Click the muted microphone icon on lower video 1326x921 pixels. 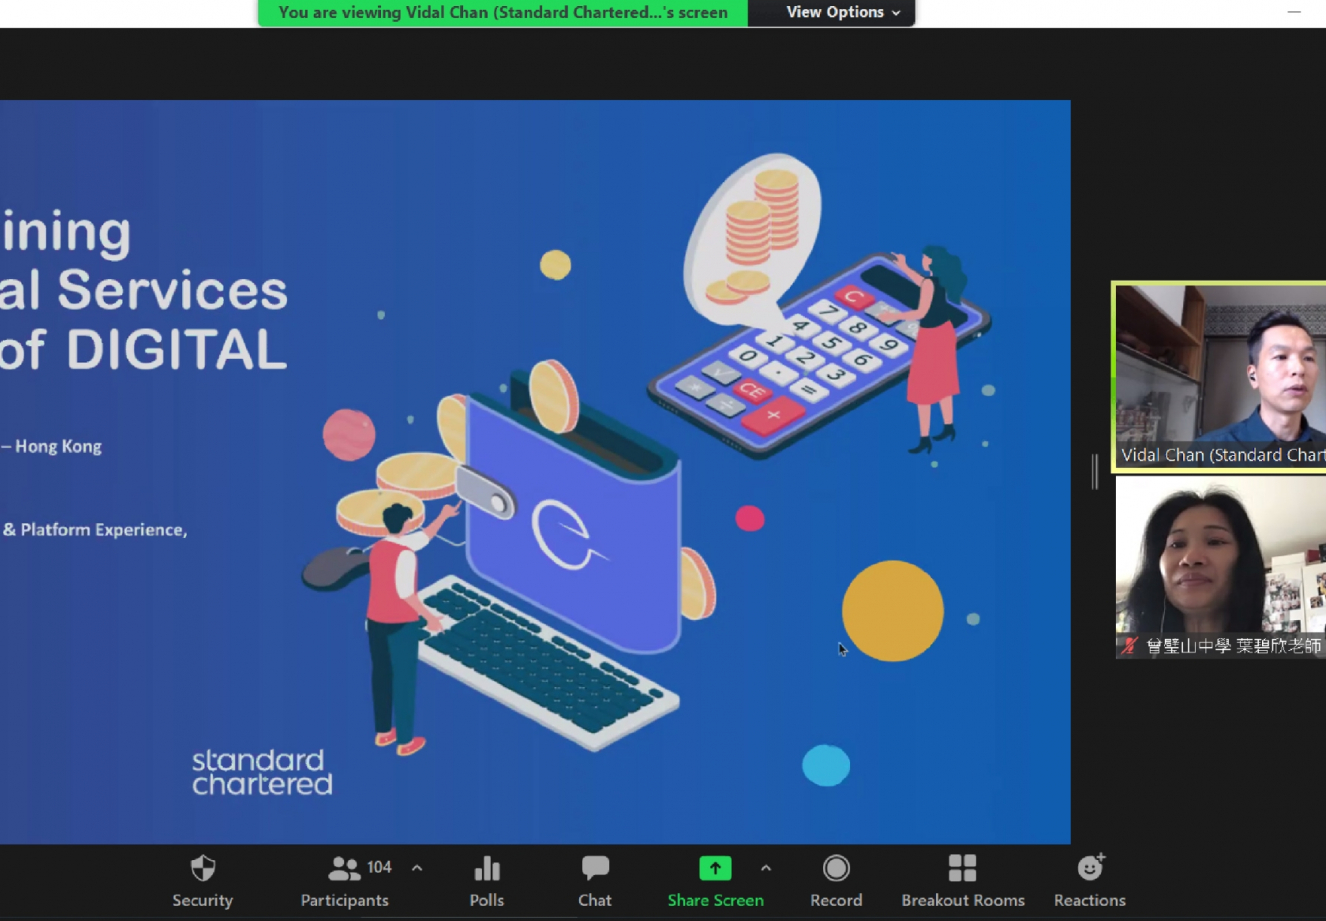pos(1130,646)
